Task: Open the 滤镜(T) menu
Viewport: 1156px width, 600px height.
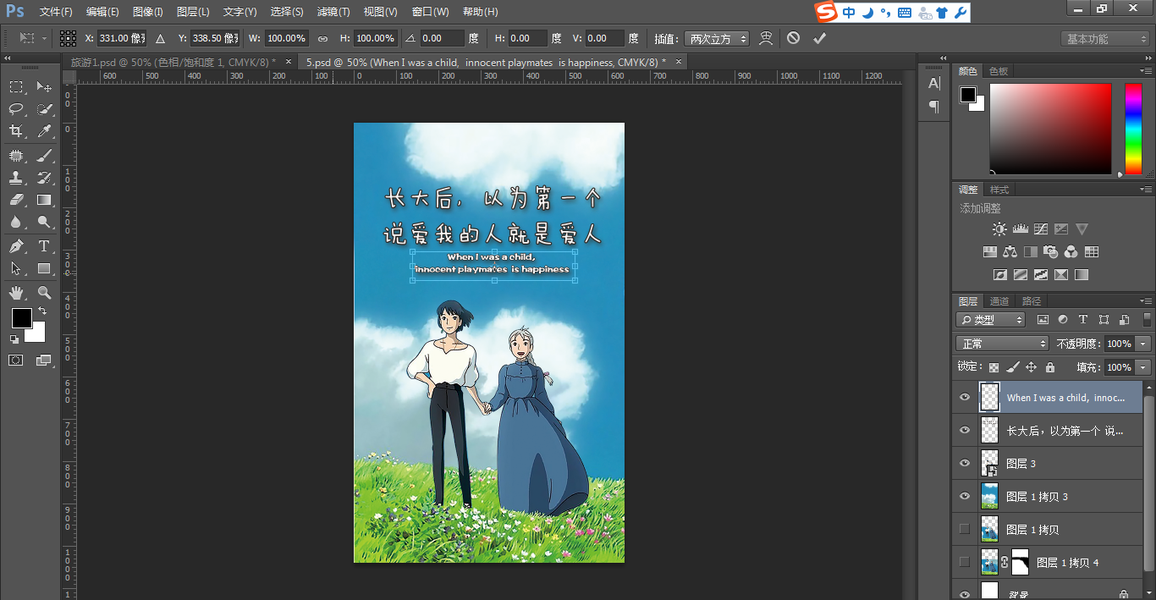Action: (x=333, y=12)
